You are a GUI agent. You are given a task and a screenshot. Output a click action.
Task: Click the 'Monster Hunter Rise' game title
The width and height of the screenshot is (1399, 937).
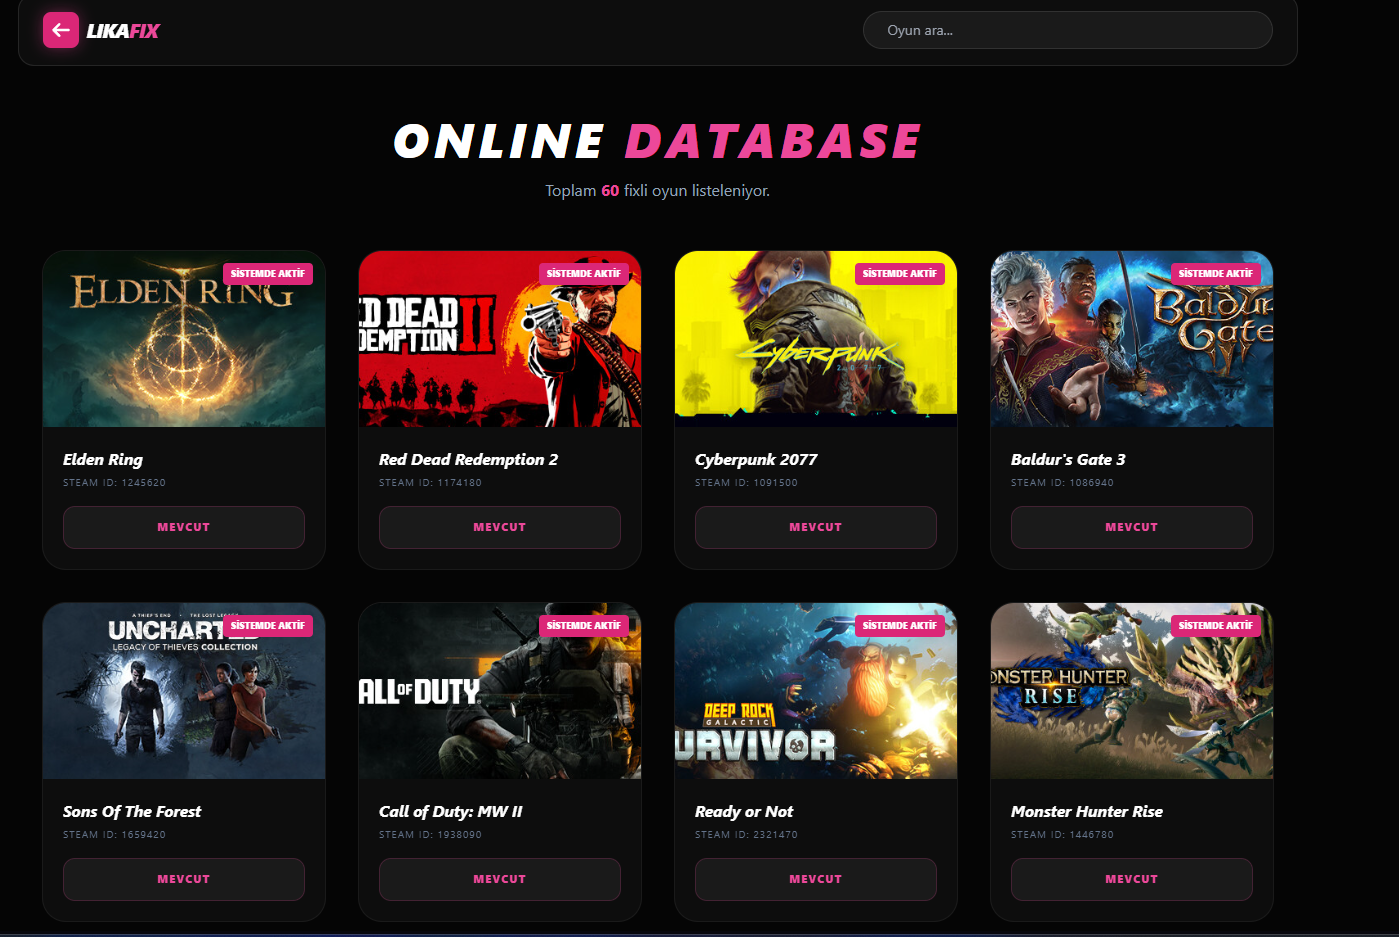tap(1087, 811)
